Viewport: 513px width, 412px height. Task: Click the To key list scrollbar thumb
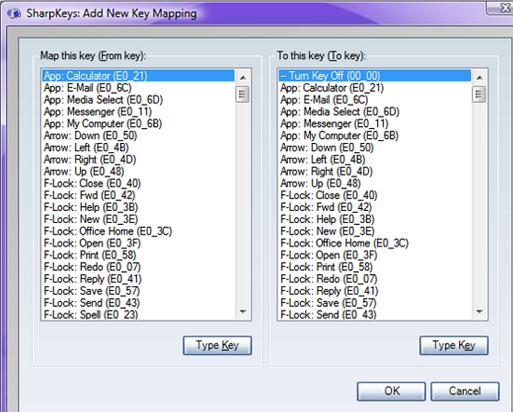(x=479, y=95)
